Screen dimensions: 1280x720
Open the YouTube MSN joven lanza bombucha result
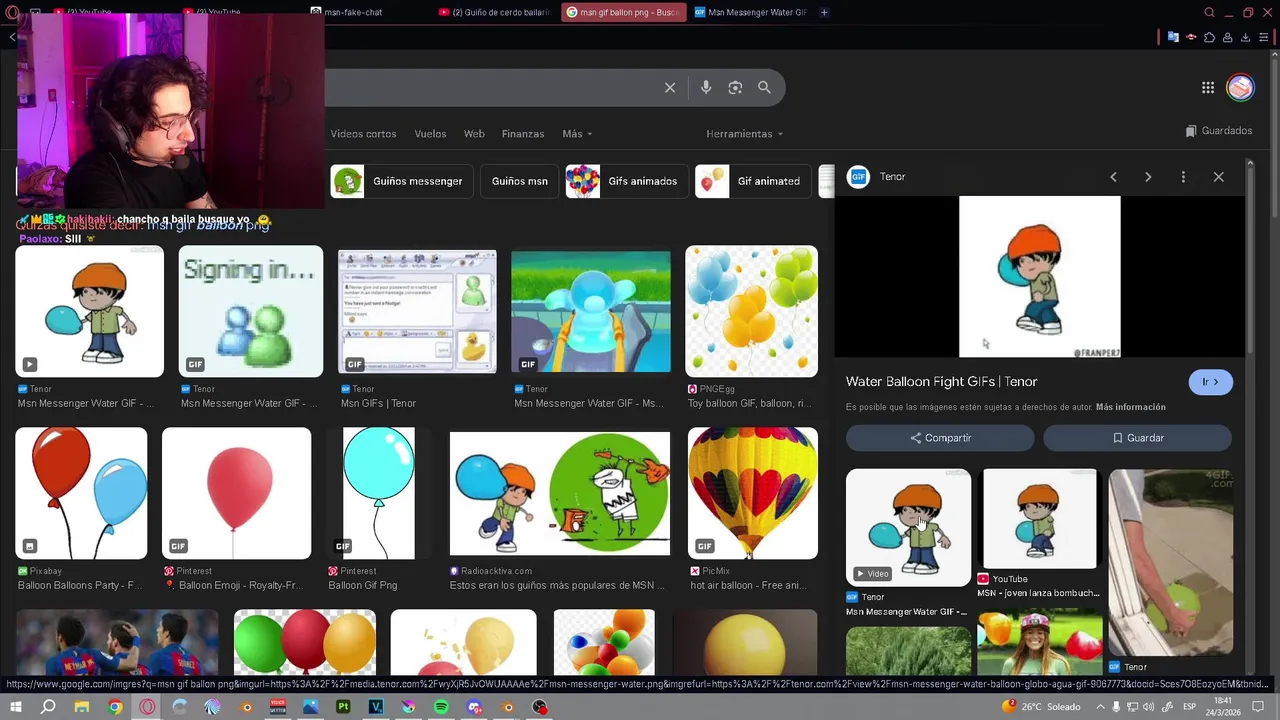[x=1039, y=534]
